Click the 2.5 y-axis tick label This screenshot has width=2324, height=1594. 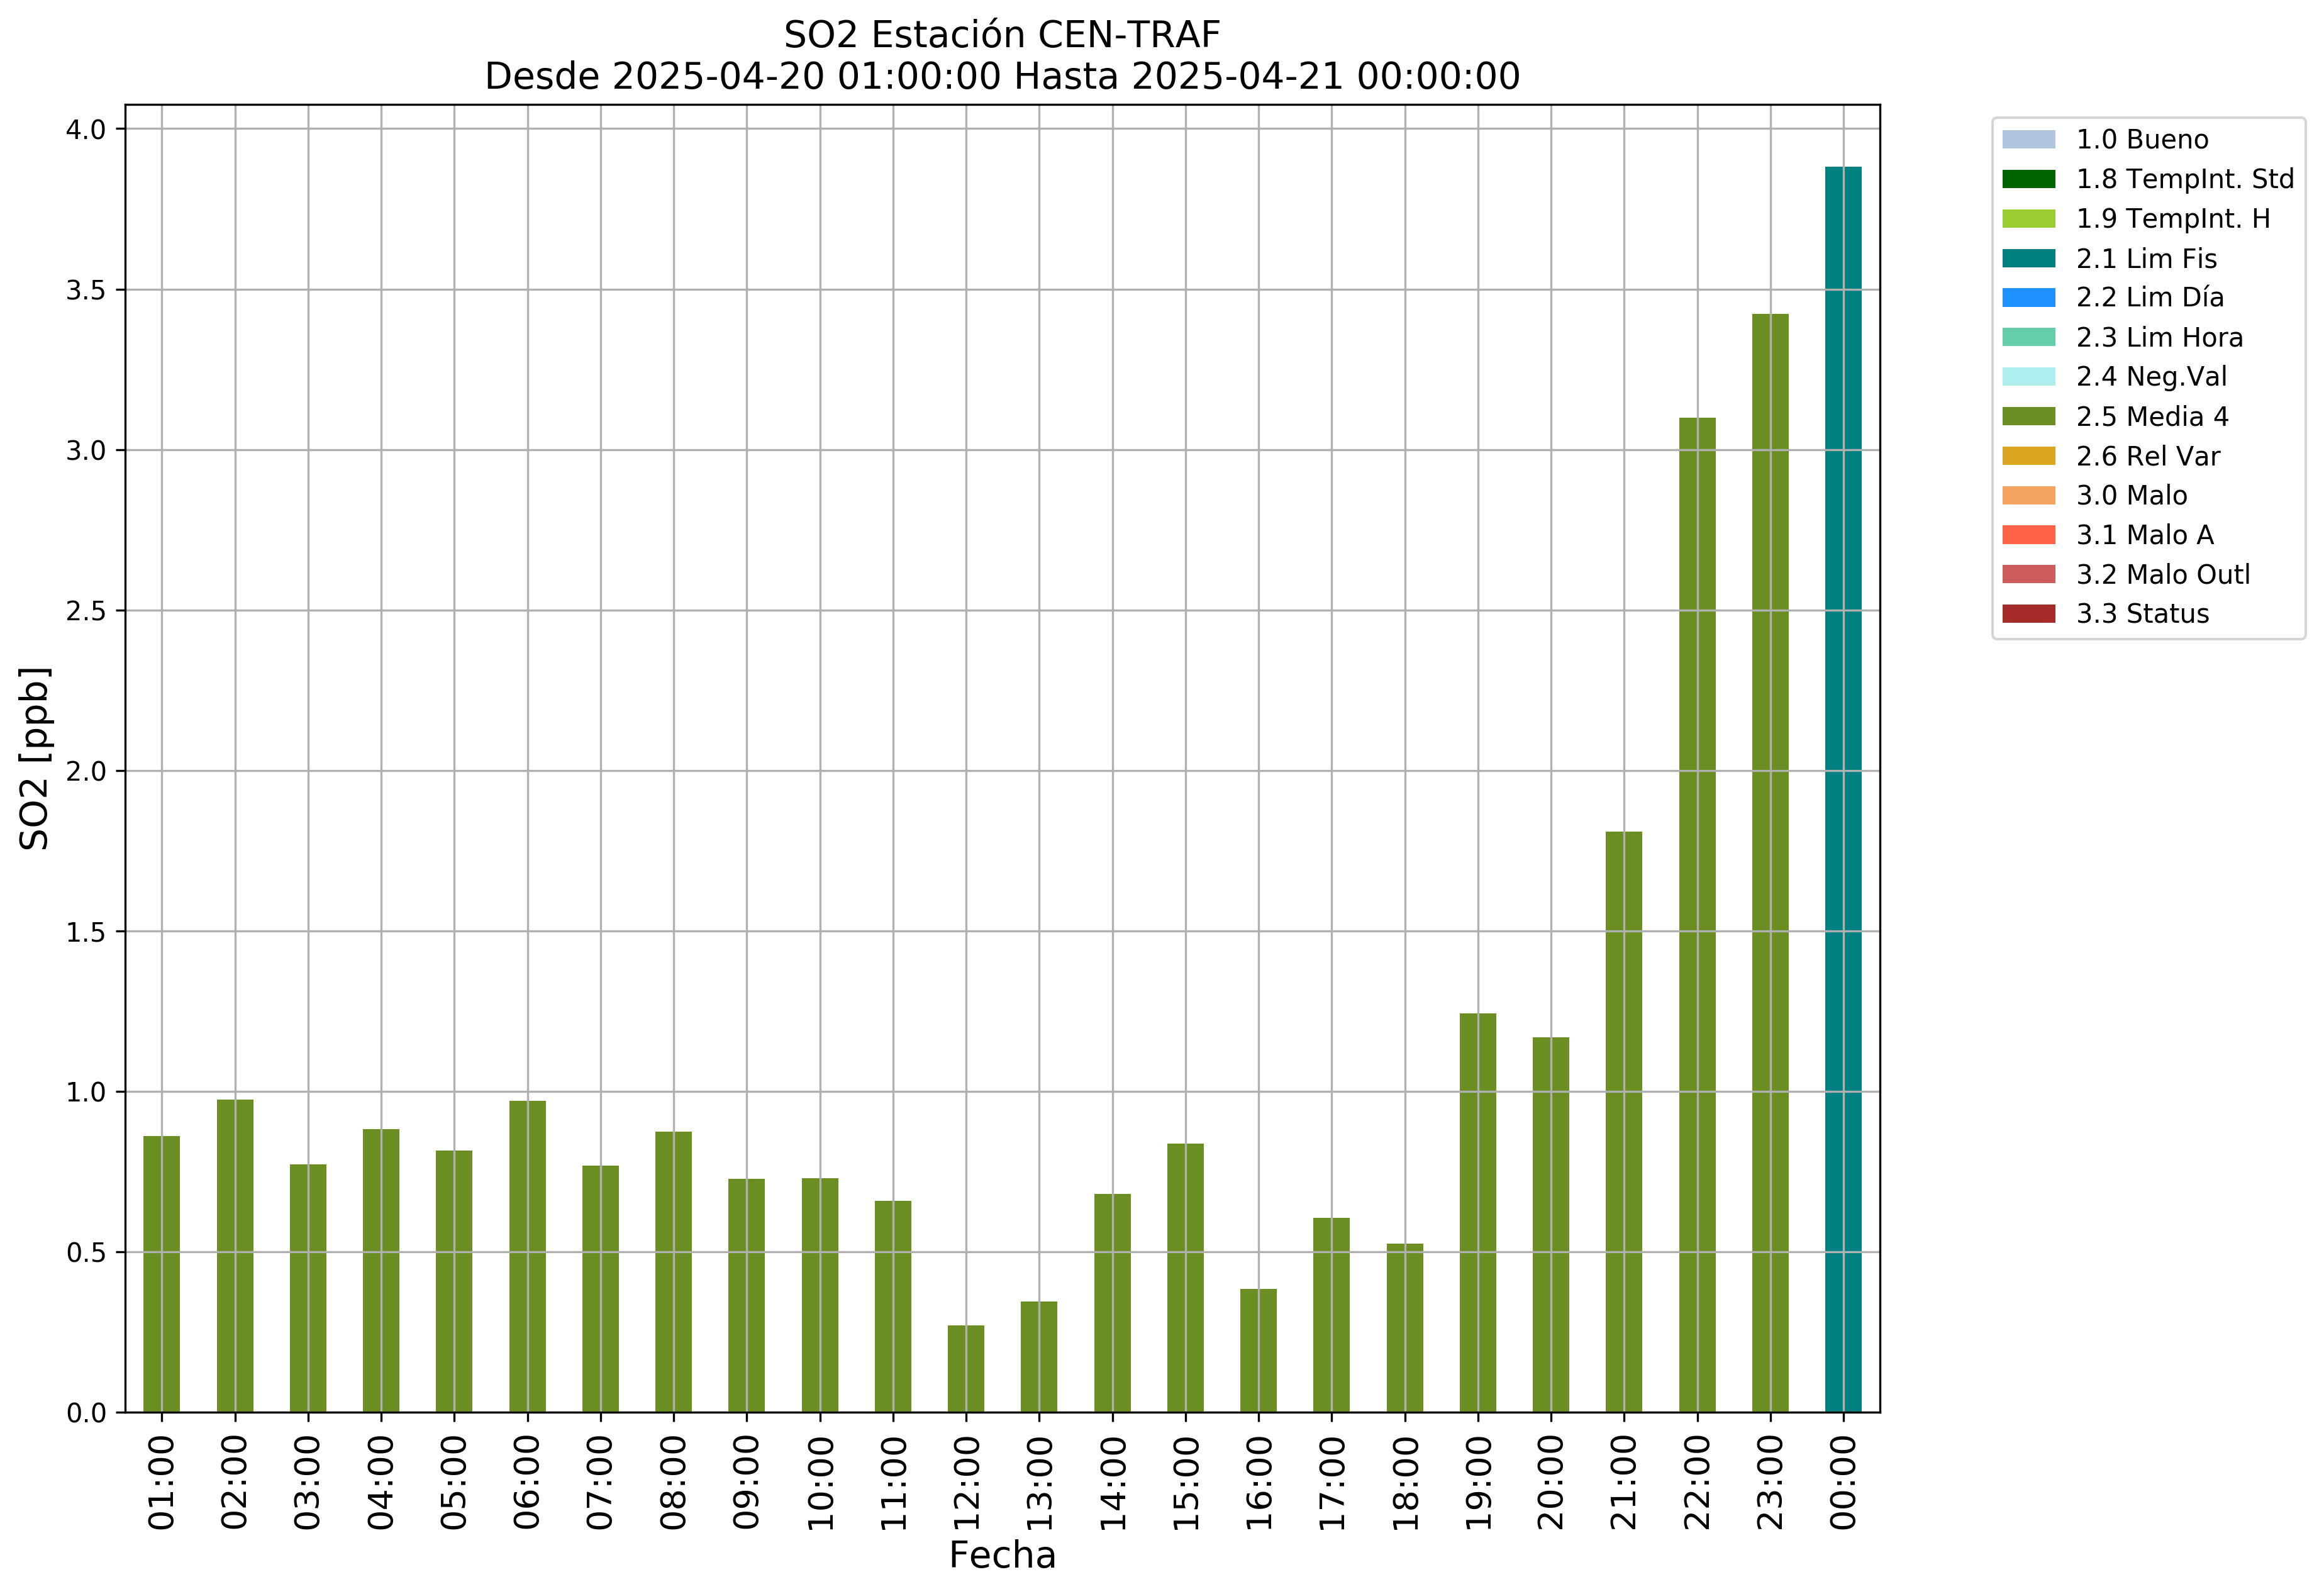click(86, 611)
